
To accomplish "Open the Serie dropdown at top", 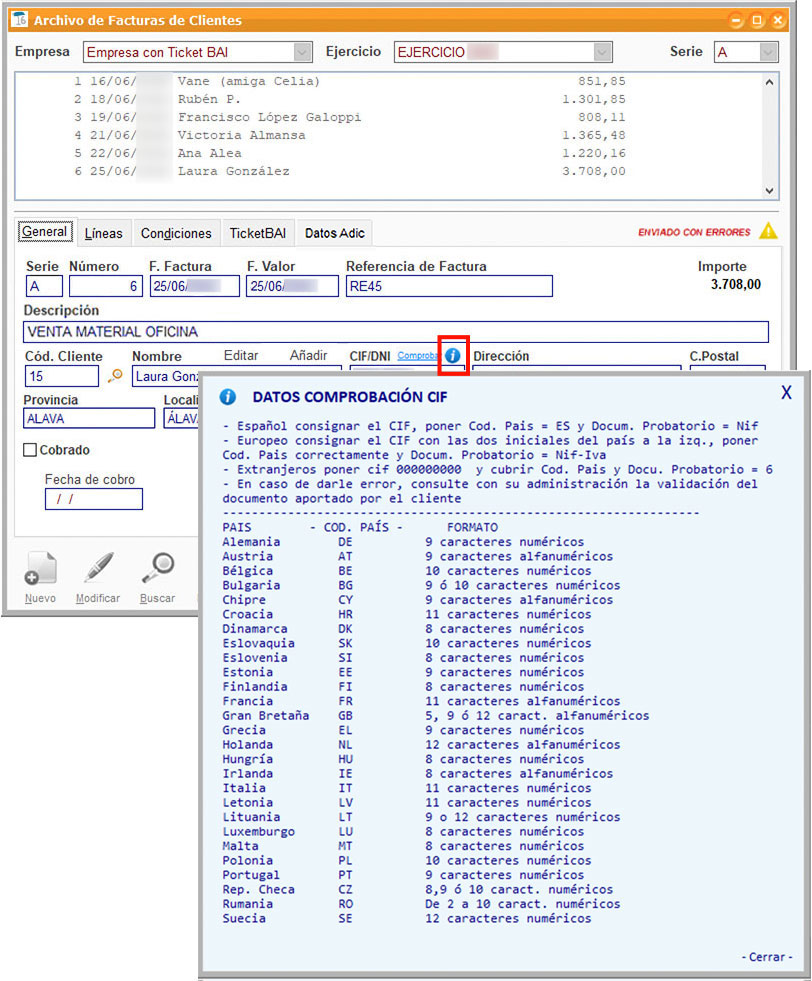I will pos(768,52).
